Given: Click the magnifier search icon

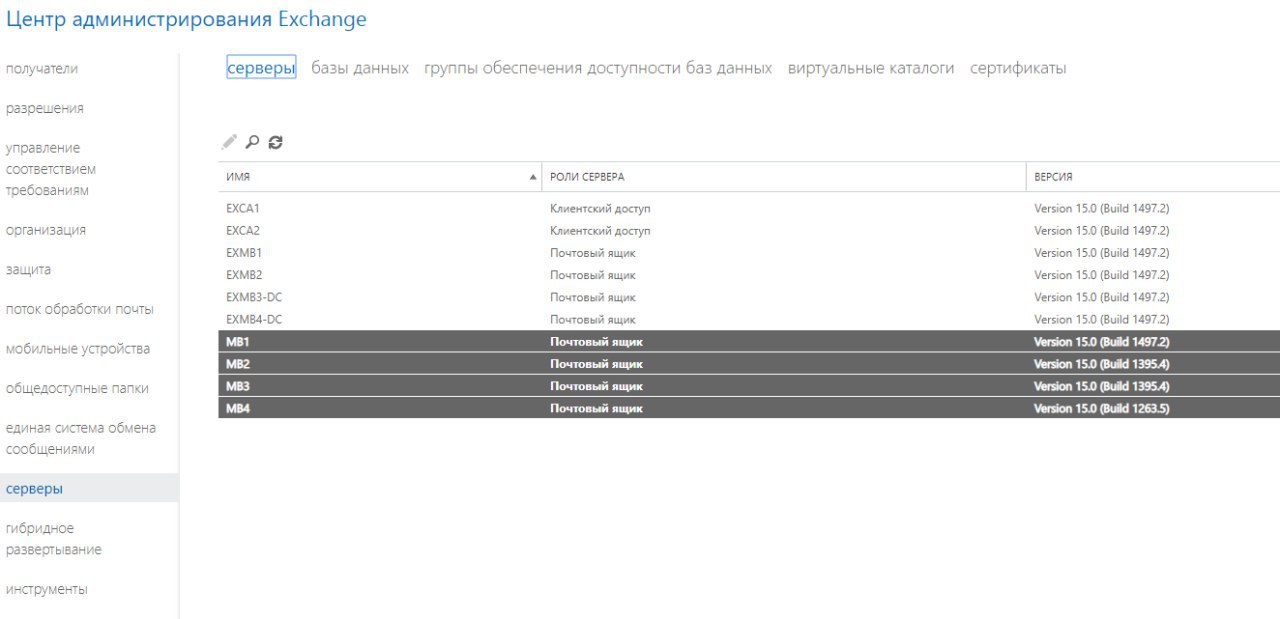Looking at the screenshot, I should click(x=253, y=142).
